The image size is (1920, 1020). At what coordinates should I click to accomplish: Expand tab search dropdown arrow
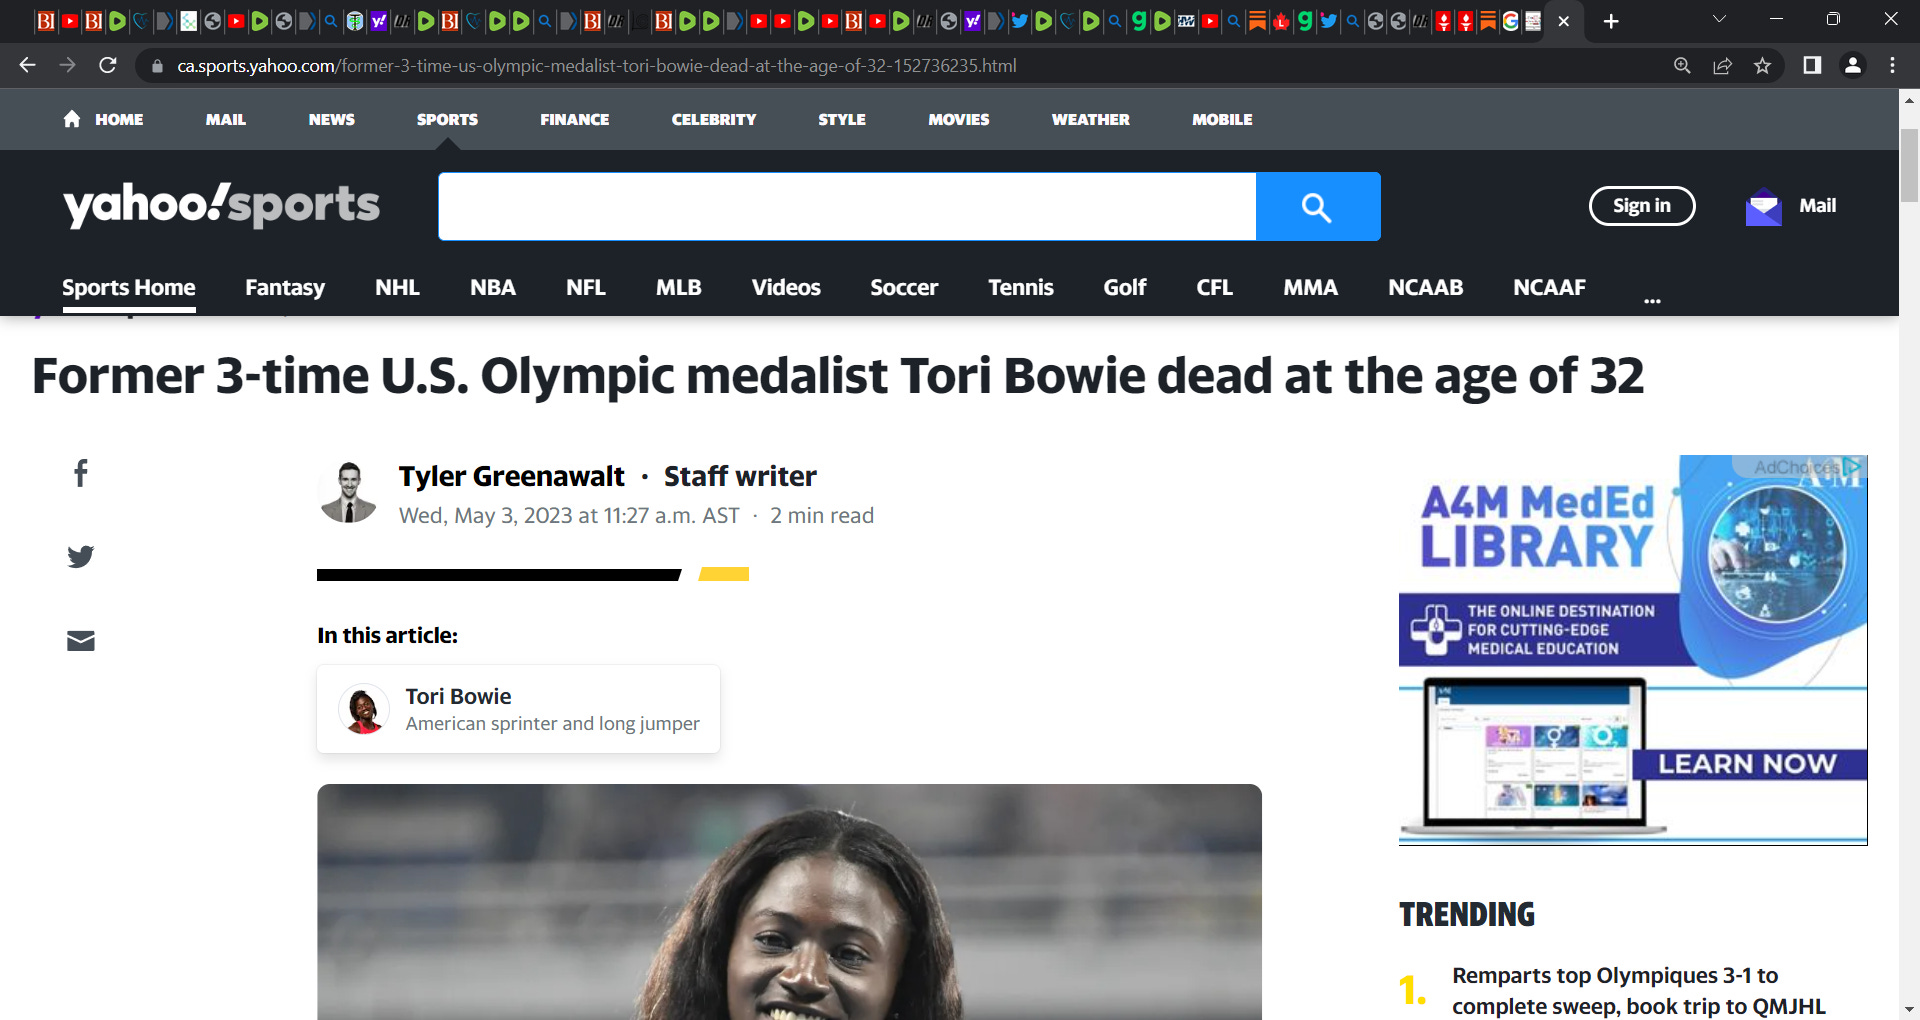click(1719, 19)
